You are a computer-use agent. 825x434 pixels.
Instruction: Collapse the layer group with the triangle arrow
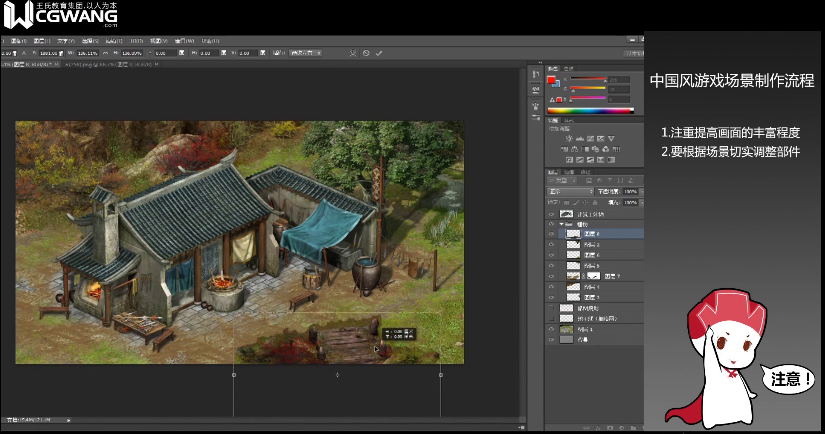(x=560, y=225)
